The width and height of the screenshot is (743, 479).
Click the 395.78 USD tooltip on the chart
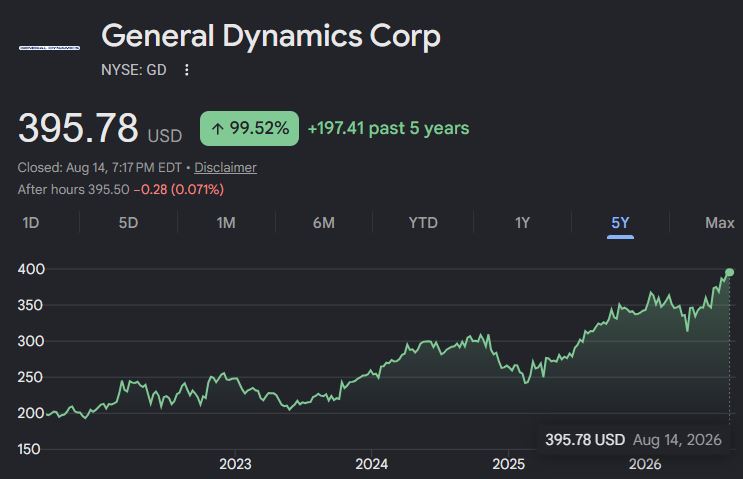[633, 440]
